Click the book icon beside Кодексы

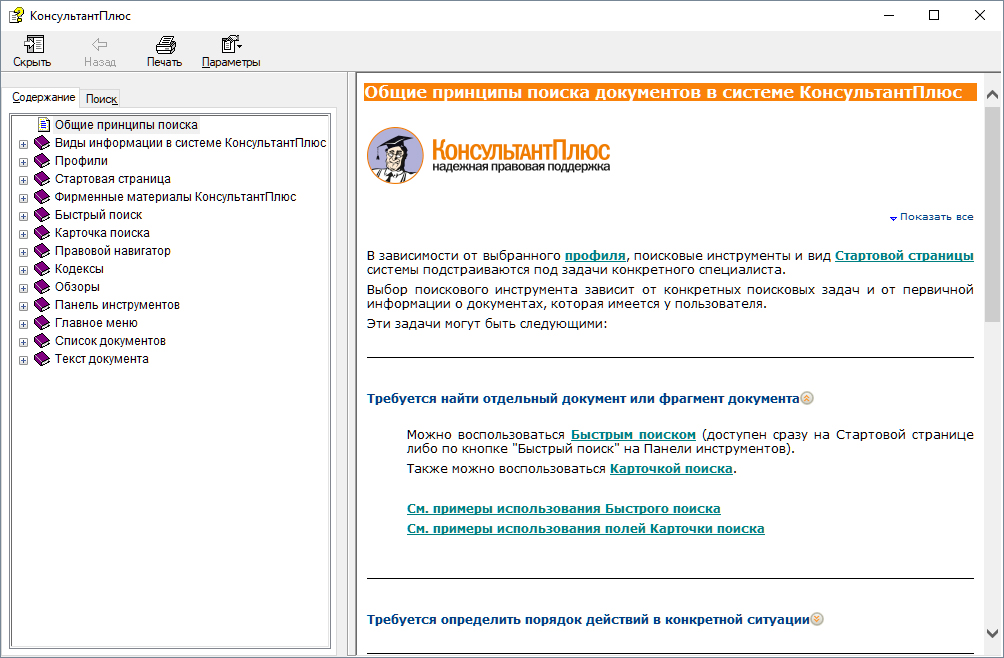pyautogui.click(x=42, y=268)
